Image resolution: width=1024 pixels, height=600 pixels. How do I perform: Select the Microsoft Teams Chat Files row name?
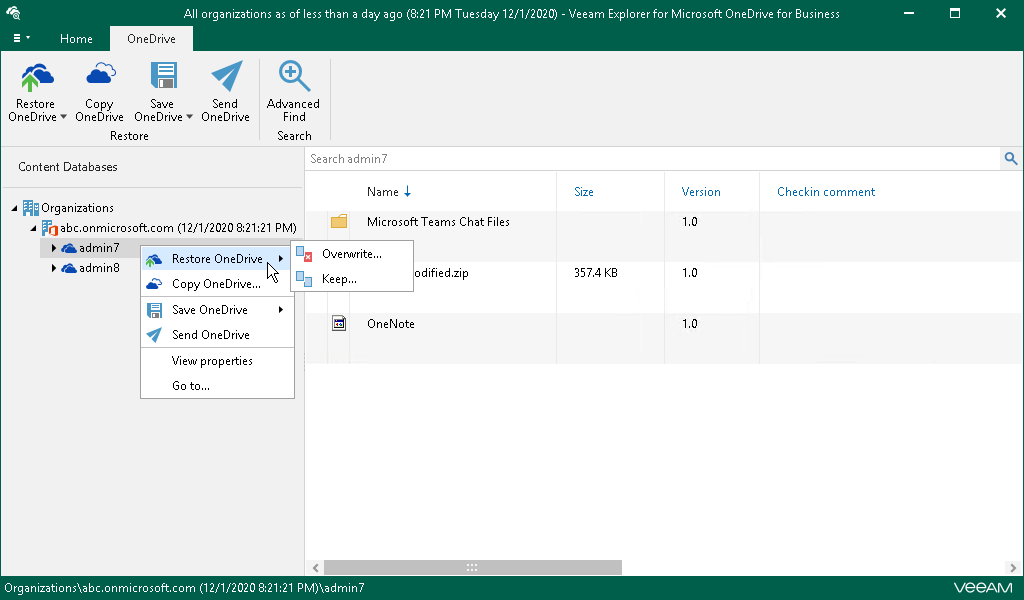point(438,222)
